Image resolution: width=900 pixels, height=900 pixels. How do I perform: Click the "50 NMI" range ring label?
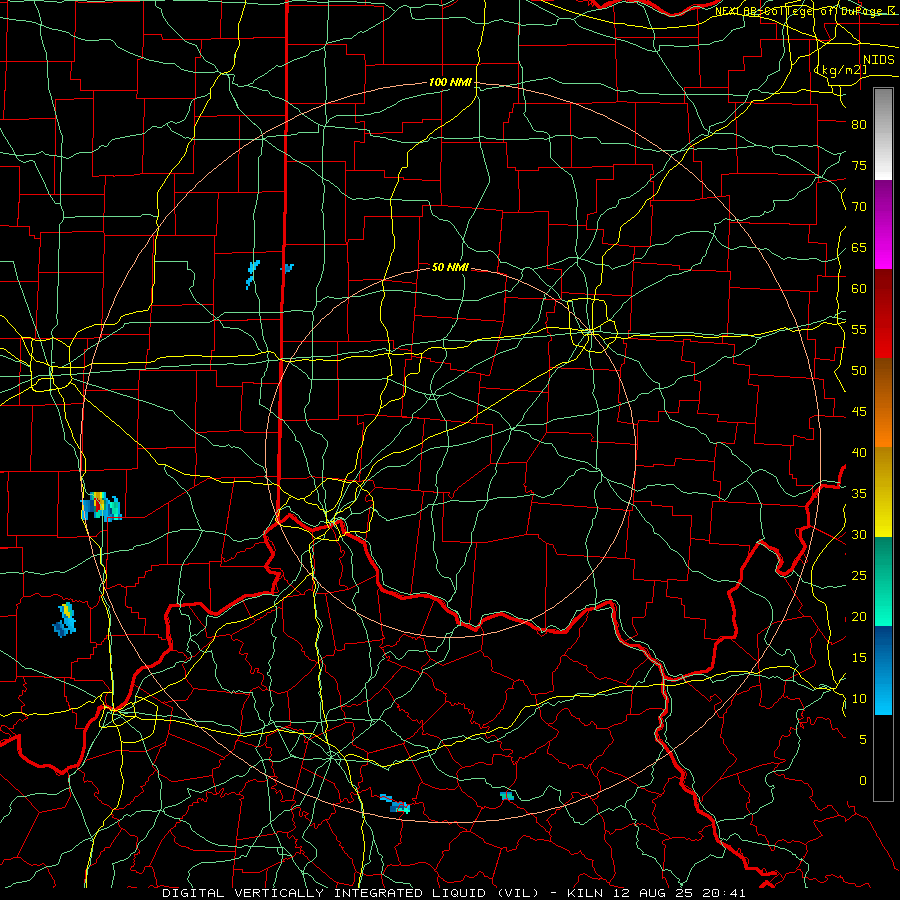(x=450, y=267)
